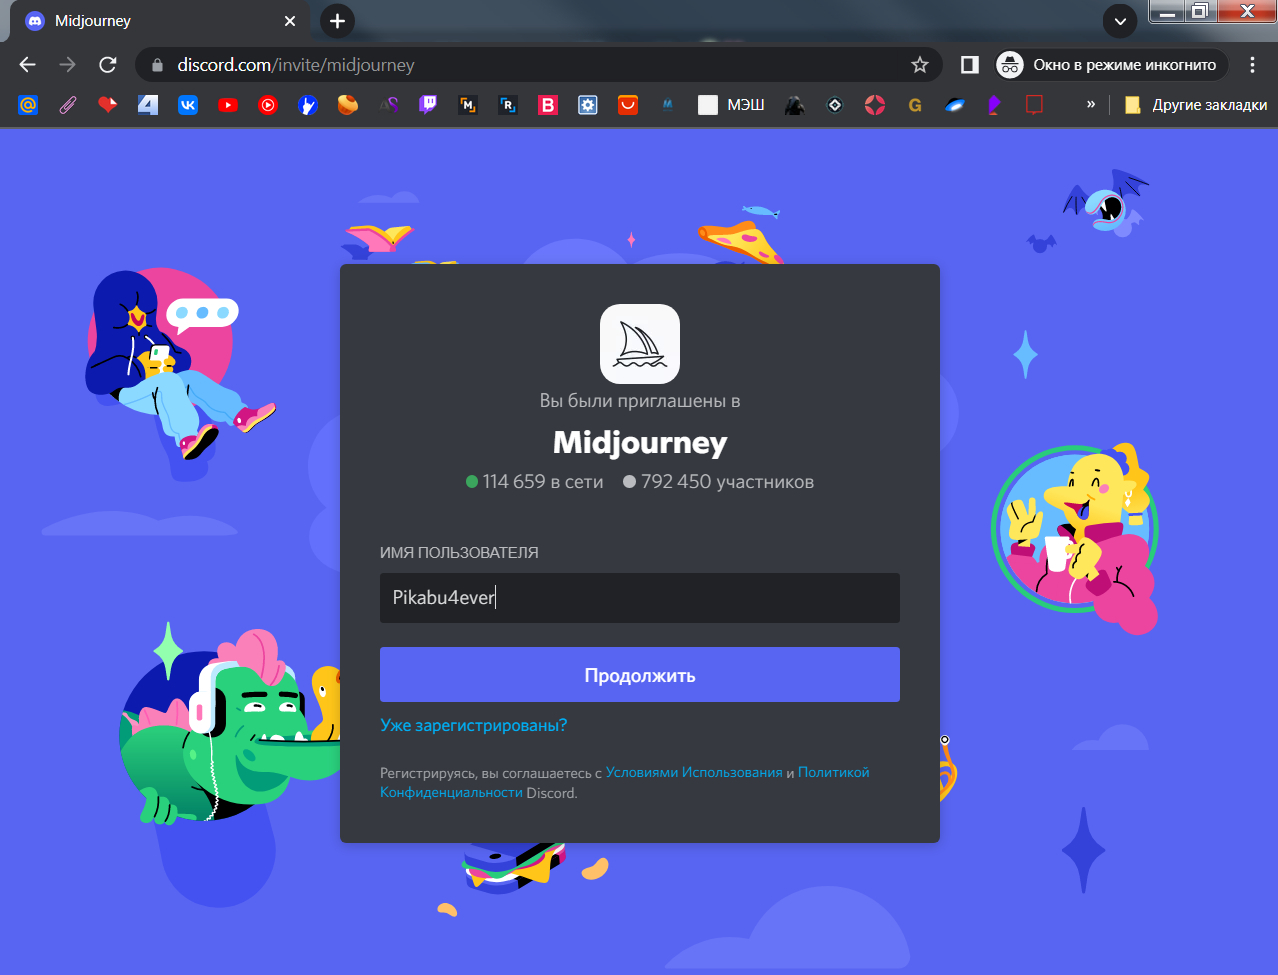Go back to the previous page
Screen dimensions: 1278x975
pyautogui.click(x=27, y=64)
